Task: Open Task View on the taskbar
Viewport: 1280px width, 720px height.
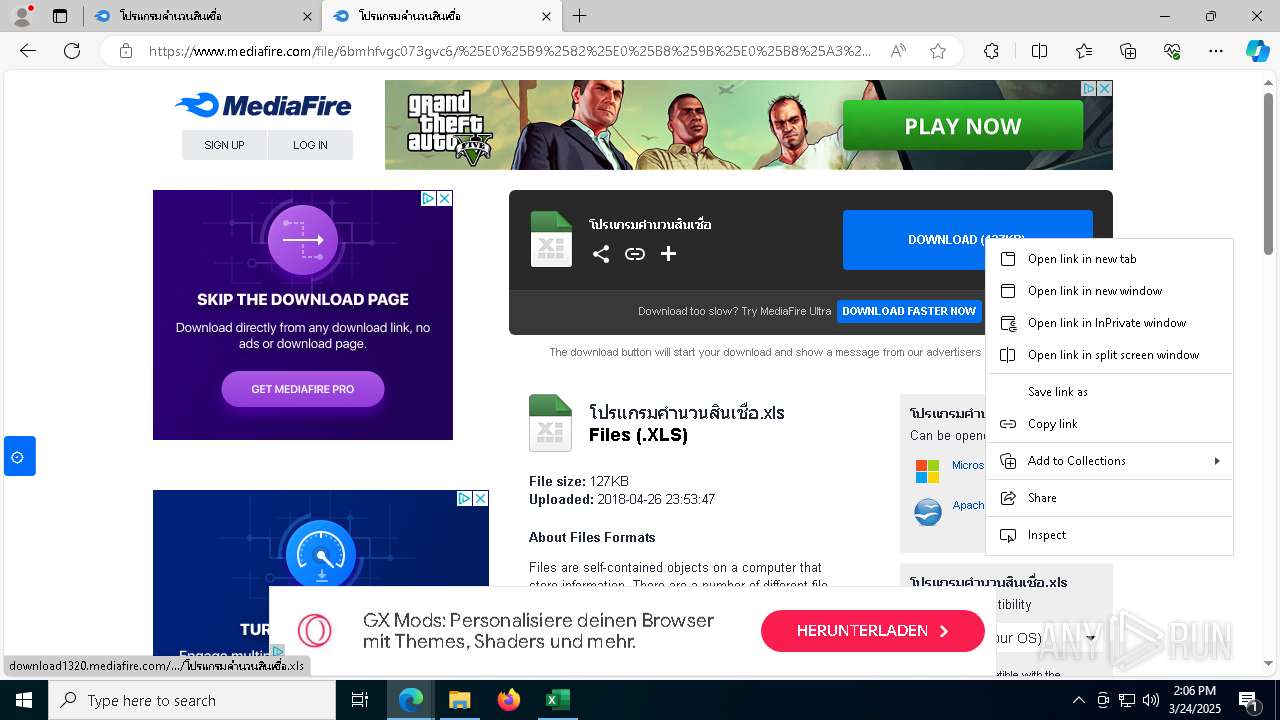Action: coord(360,700)
